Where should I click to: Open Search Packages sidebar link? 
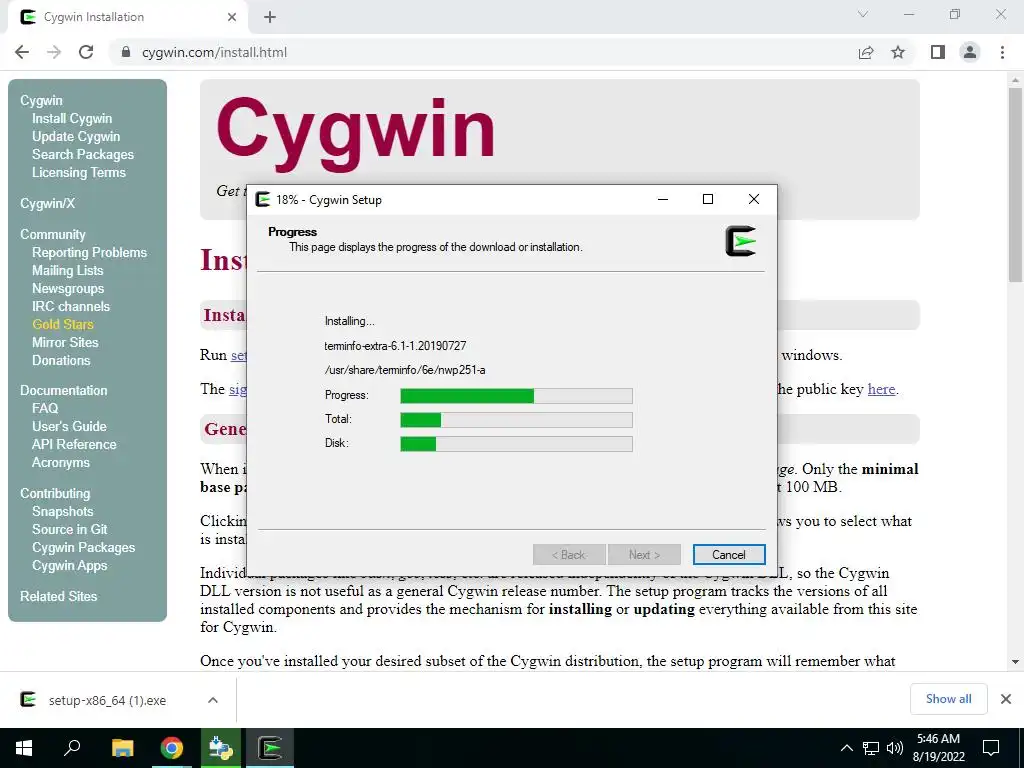click(x=83, y=154)
